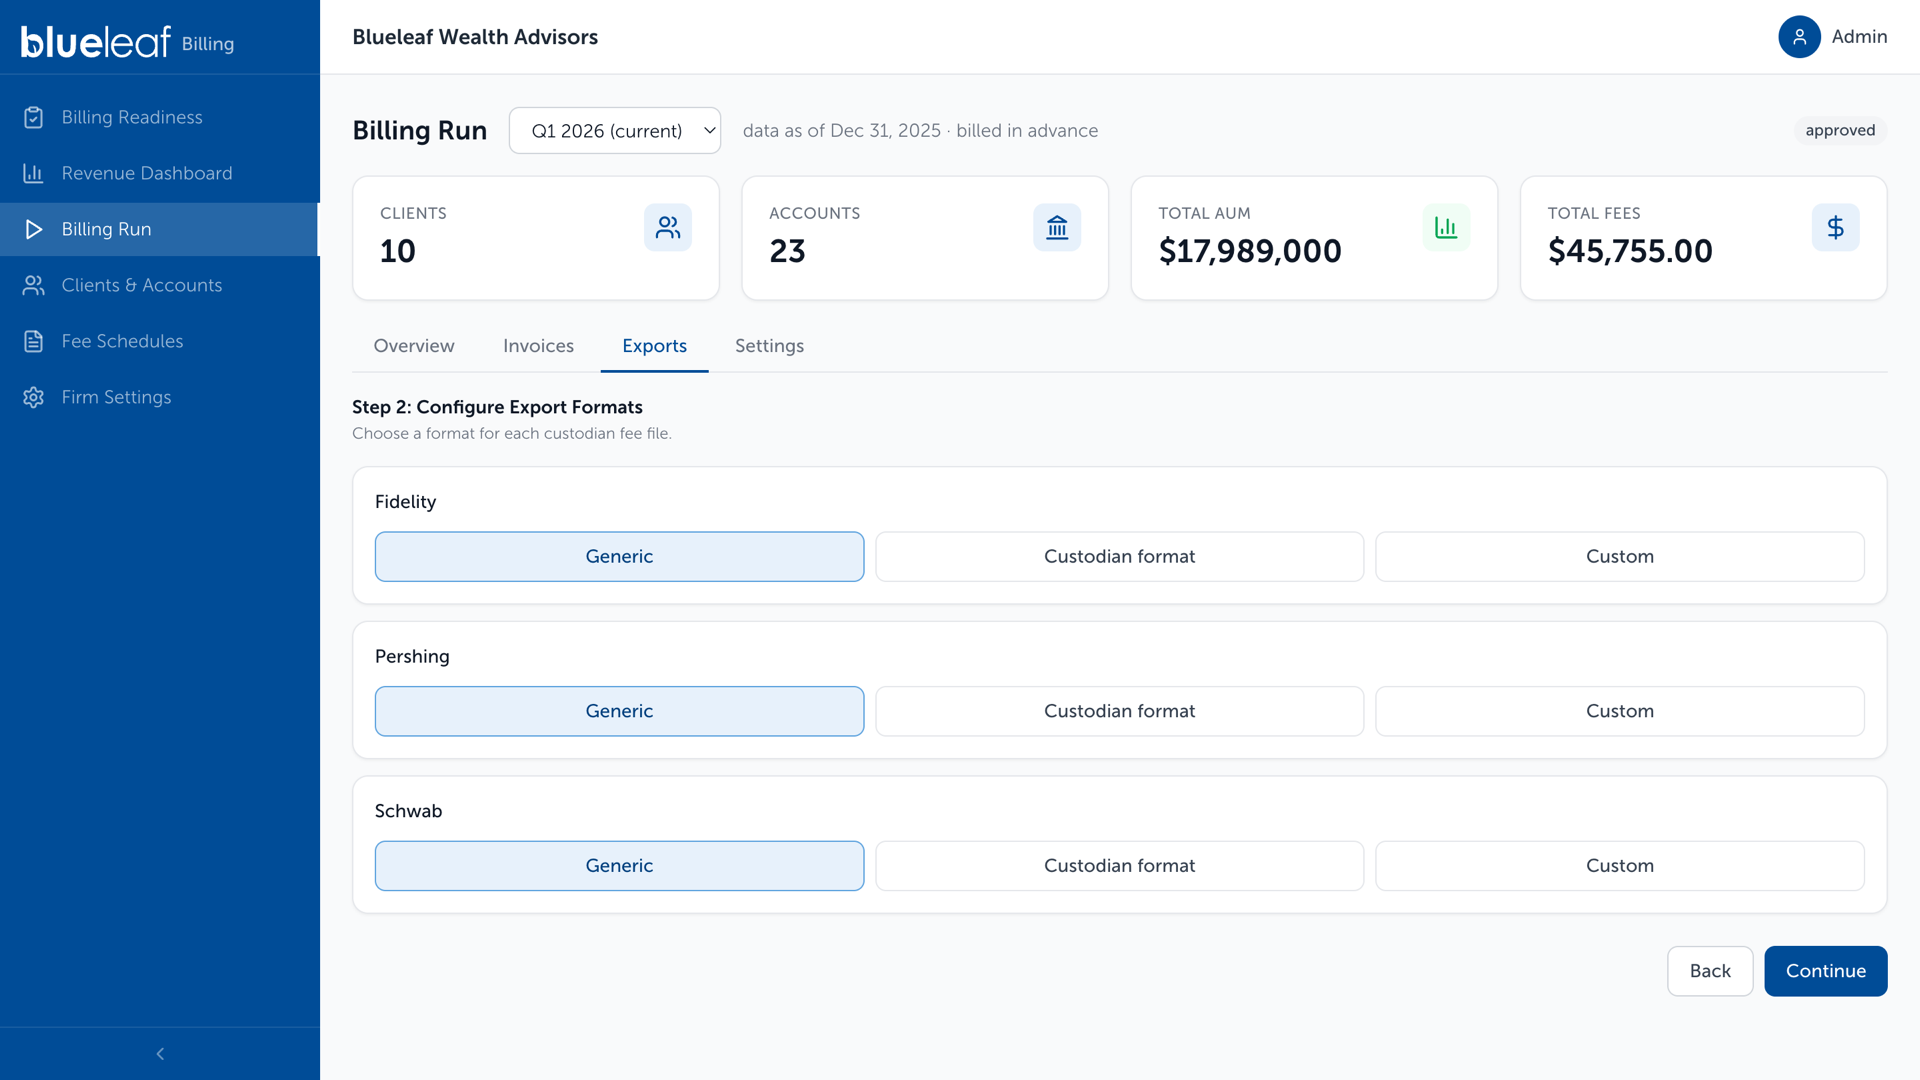The height and width of the screenshot is (1080, 1920).
Task: Open Clients & Accounts page
Action: click(160, 285)
